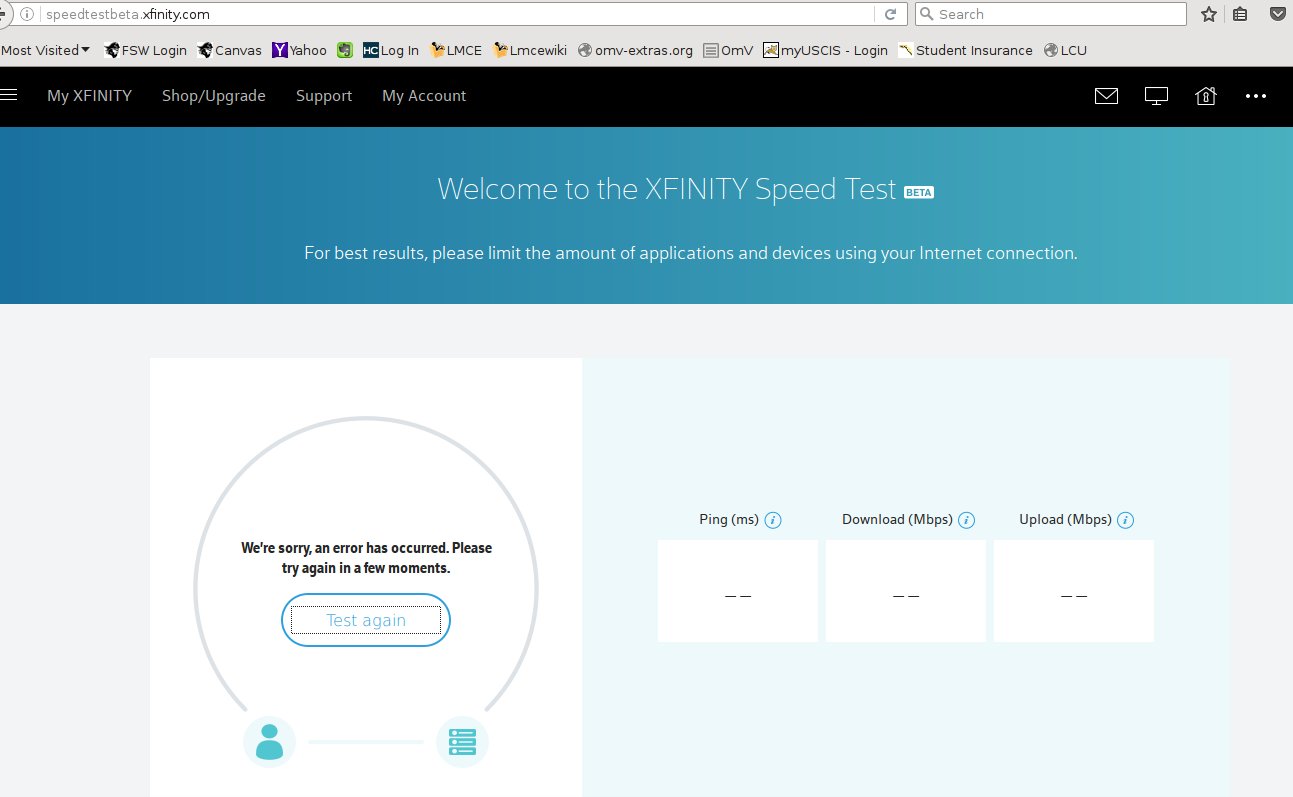Screen dimensions: 1293x797
Task: Open the Student Insurance bookmark
Action: pyautogui.click(x=965, y=50)
